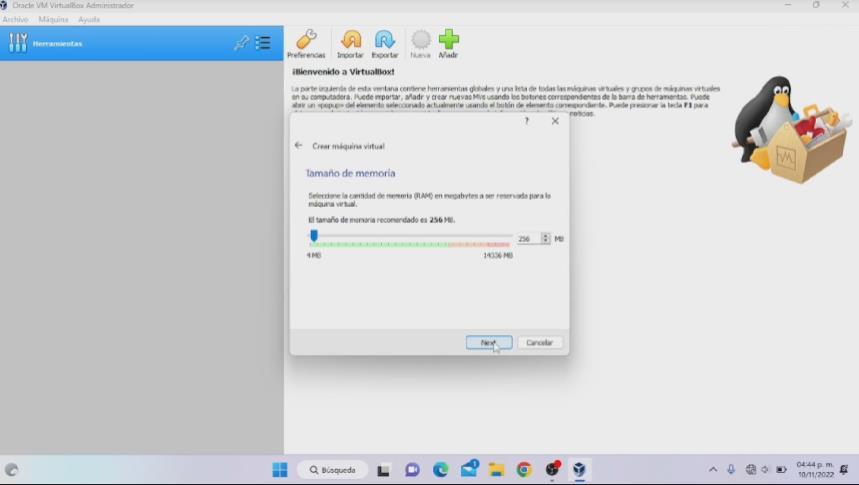Screen dimensions: 859x485
Task: Open the app with red badge on taskbar
Action: click(552, 469)
